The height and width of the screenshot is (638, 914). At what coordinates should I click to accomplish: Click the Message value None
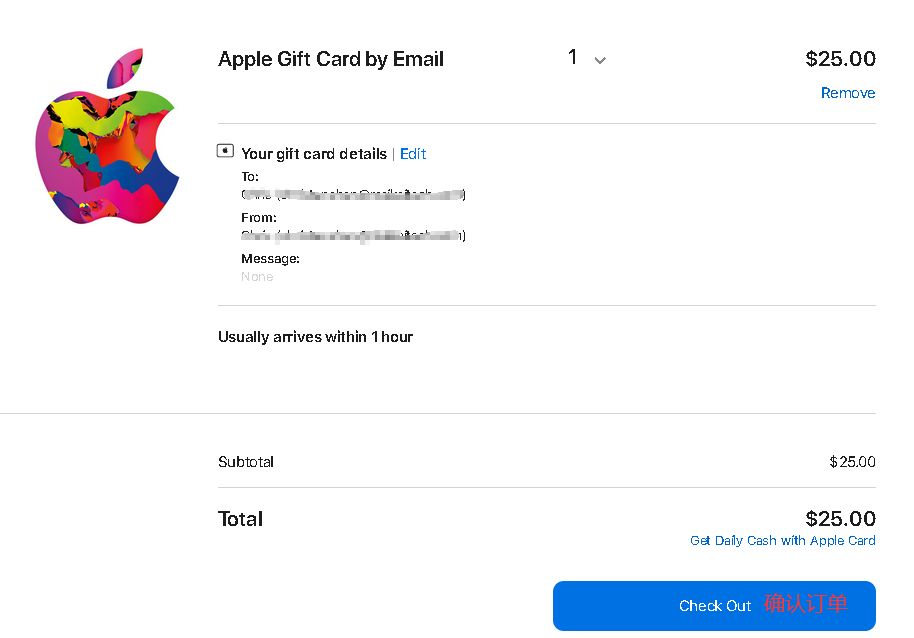257,277
